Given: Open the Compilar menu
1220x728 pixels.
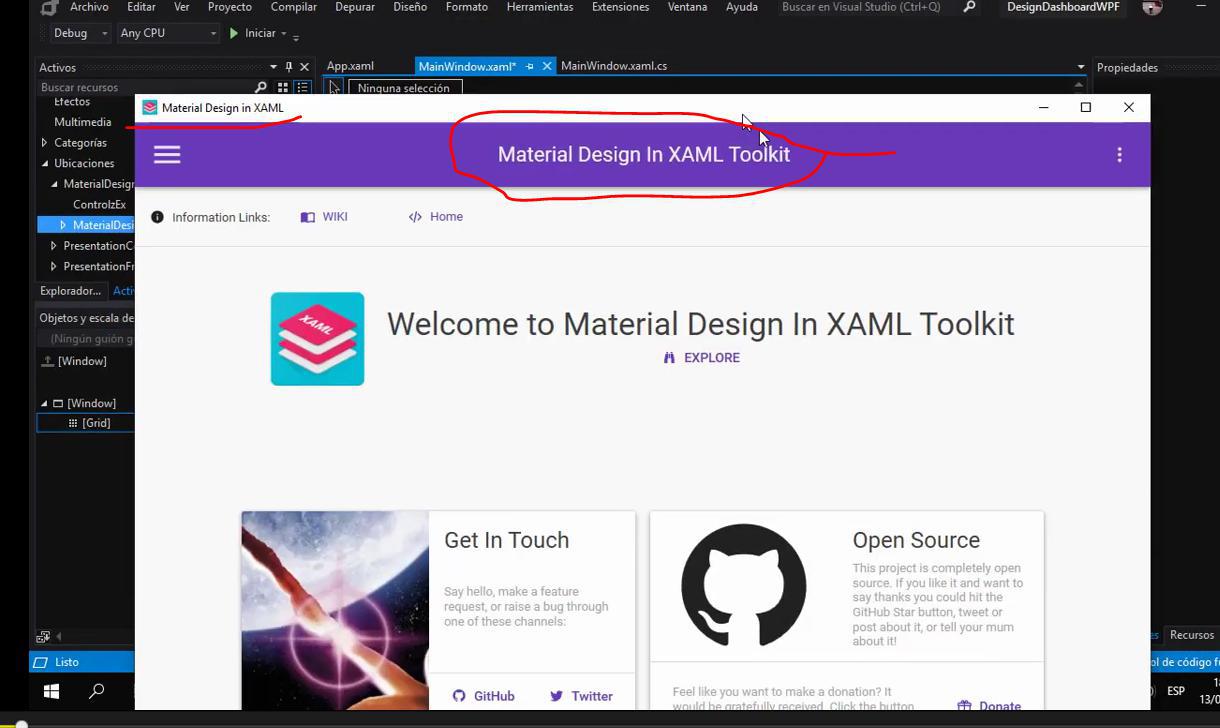Looking at the screenshot, I should point(294,7).
